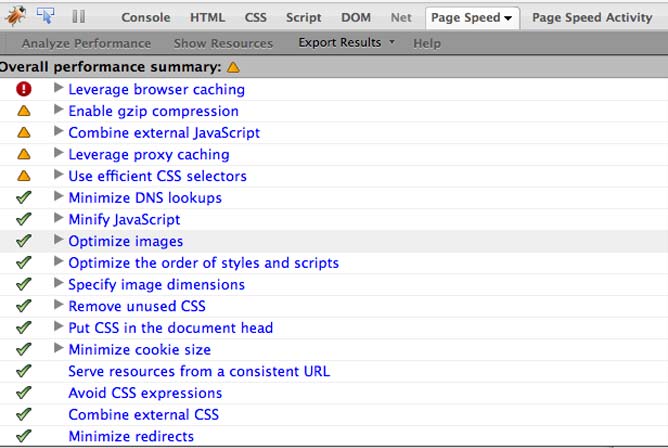Click green checkmark beside Optimize images
Screen dimensions: 668x448
(23, 241)
